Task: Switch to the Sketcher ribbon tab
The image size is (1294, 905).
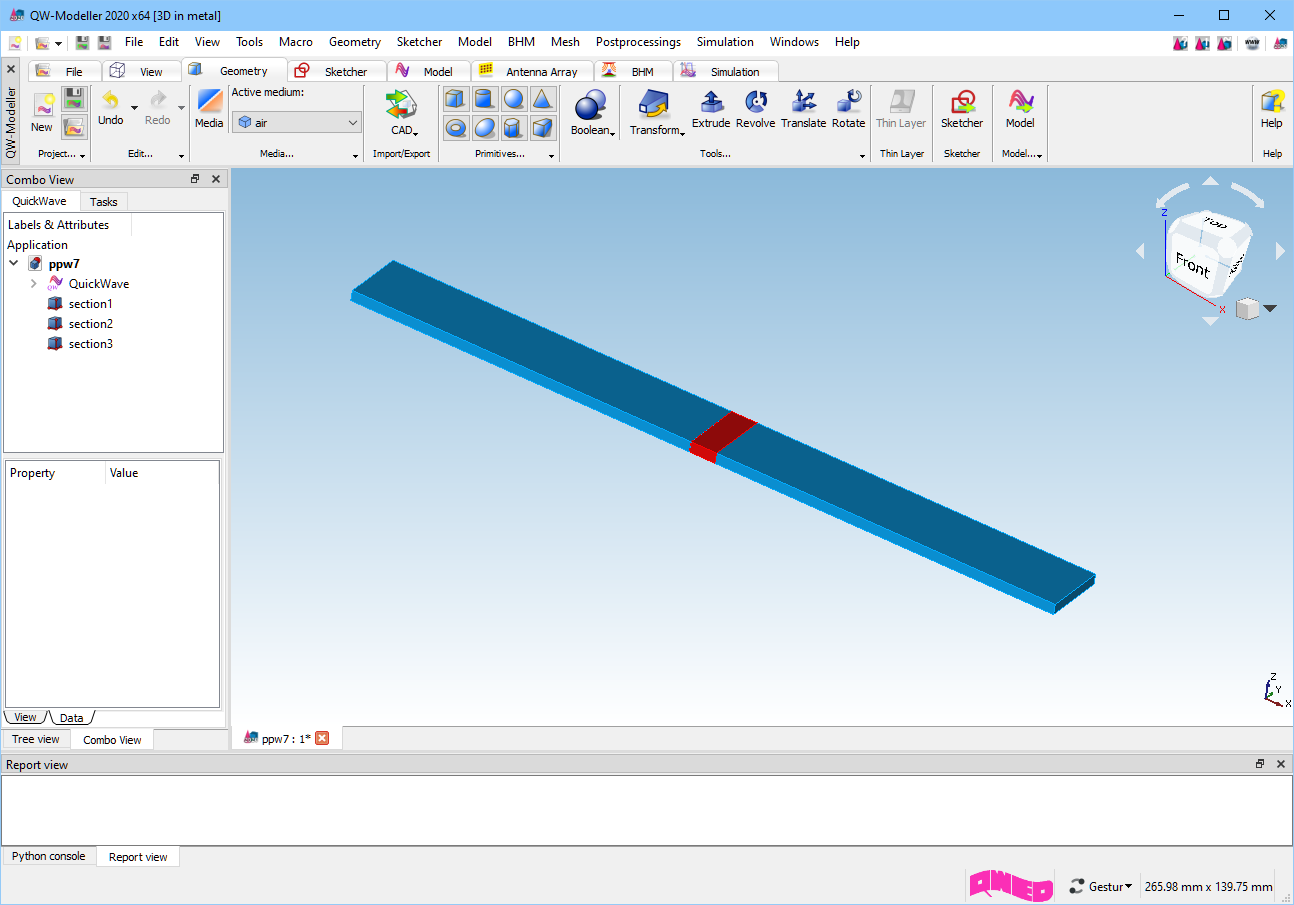Action: [336, 71]
